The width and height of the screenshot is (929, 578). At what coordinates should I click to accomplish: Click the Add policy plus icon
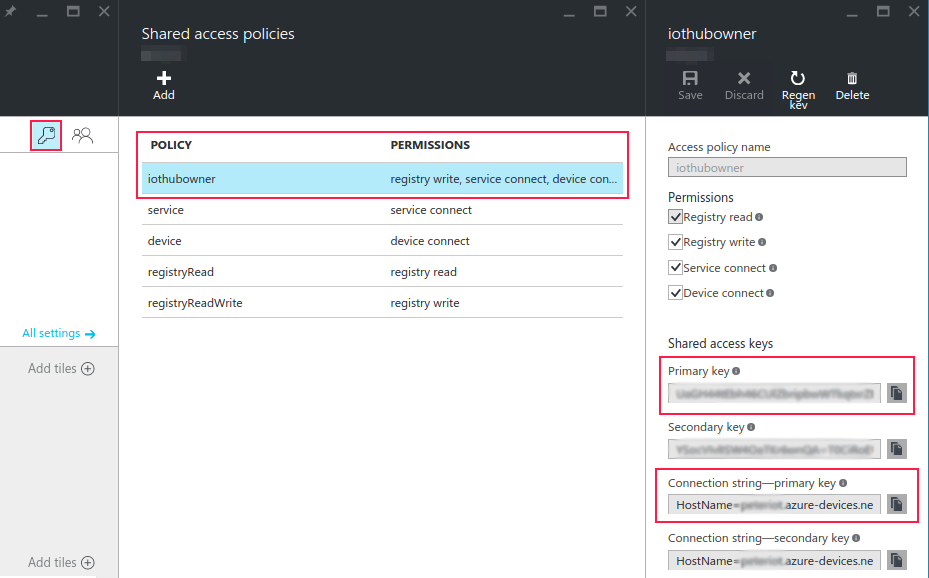point(164,78)
